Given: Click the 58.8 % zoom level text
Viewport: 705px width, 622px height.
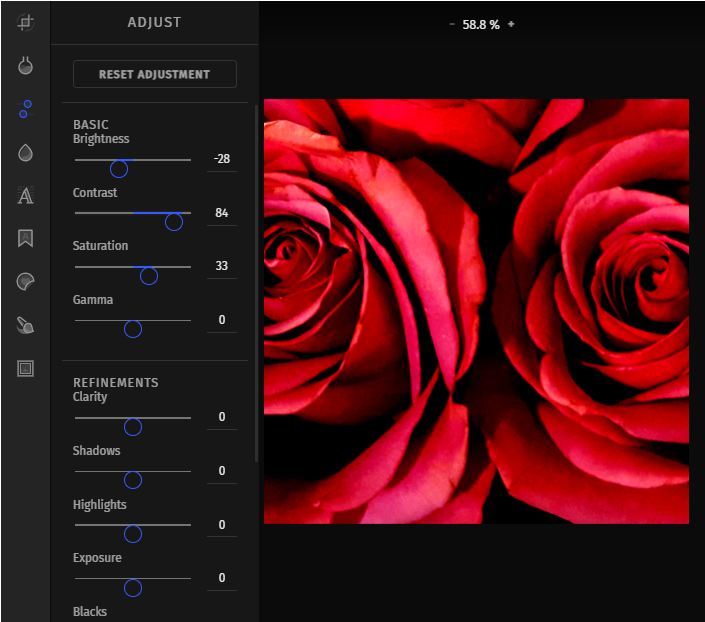Looking at the screenshot, I should click(x=481, y=25).
